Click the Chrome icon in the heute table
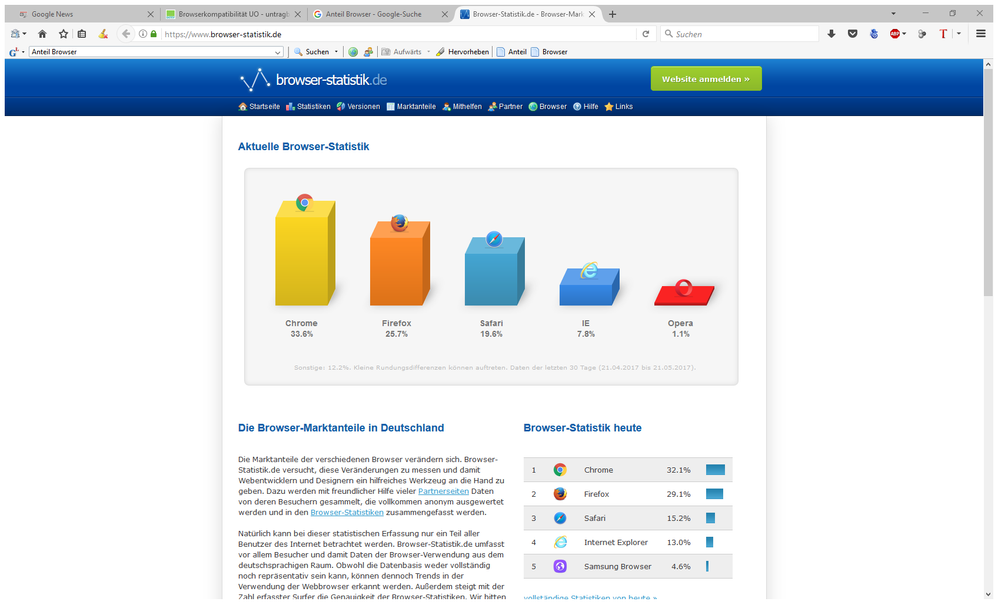Viewport: 998px width, 604px height. [560, 470]
